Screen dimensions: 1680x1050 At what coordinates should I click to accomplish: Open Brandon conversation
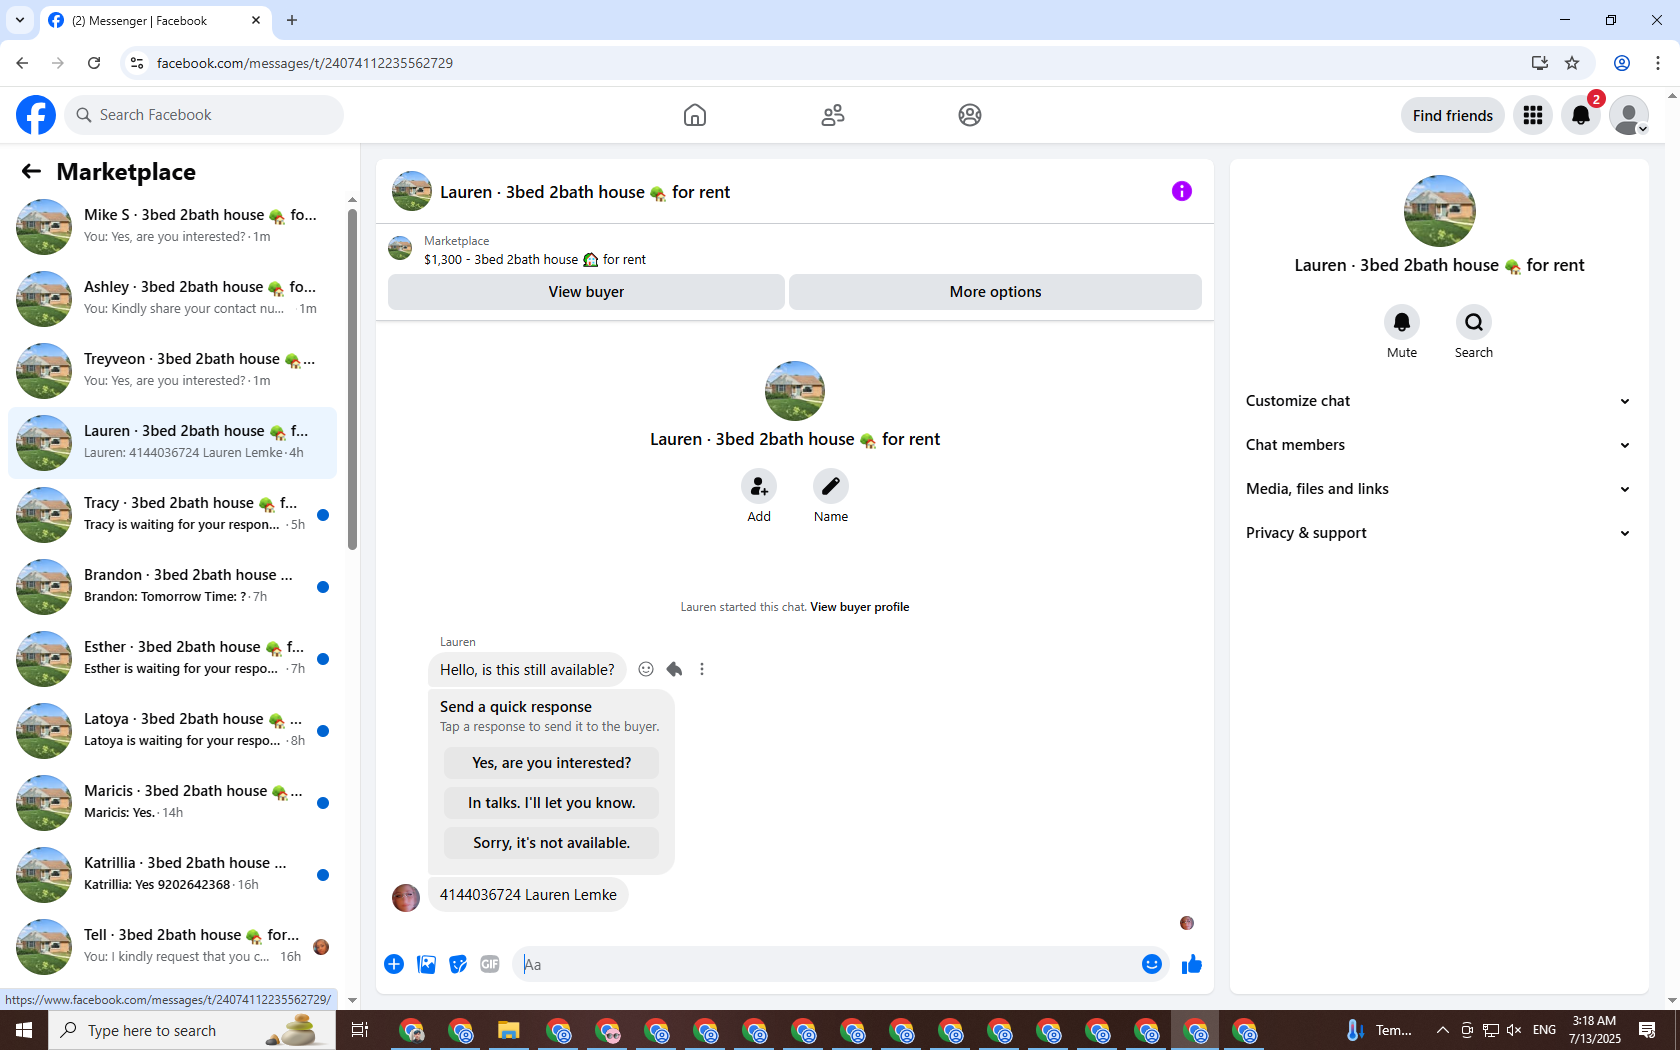(x=172, y=586)
